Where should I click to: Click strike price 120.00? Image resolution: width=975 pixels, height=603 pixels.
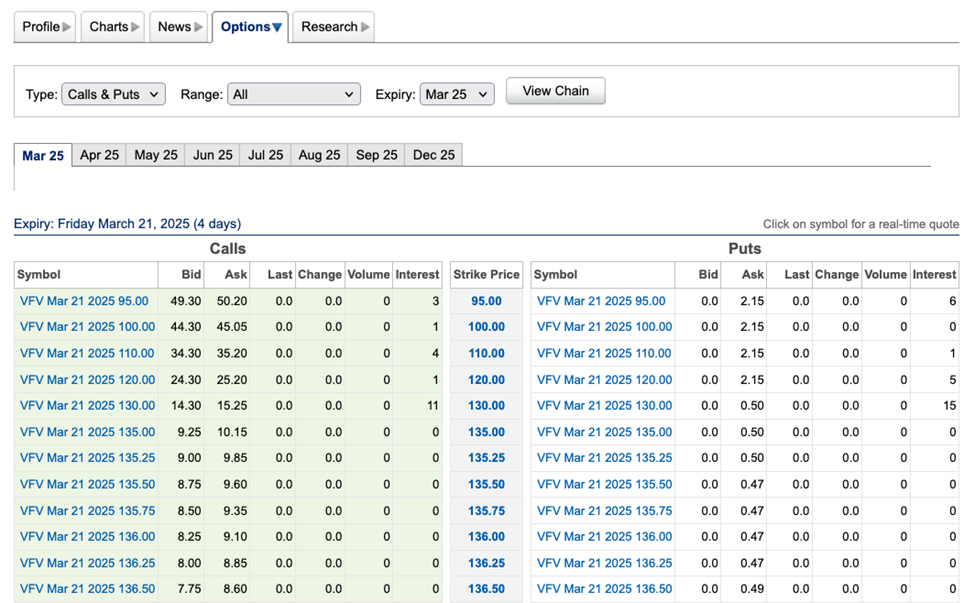[486, 380]
